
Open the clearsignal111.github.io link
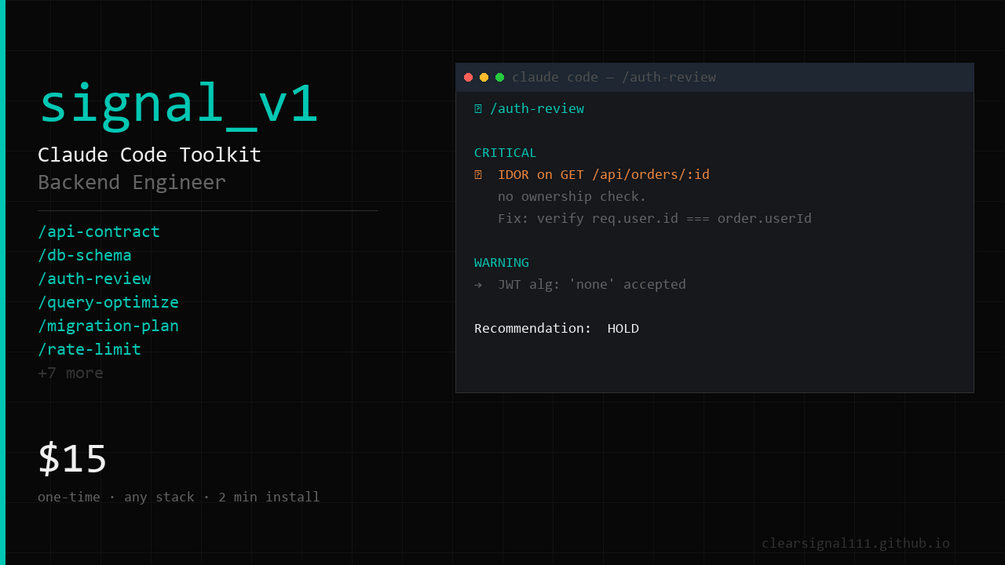(x=856, y=544)
